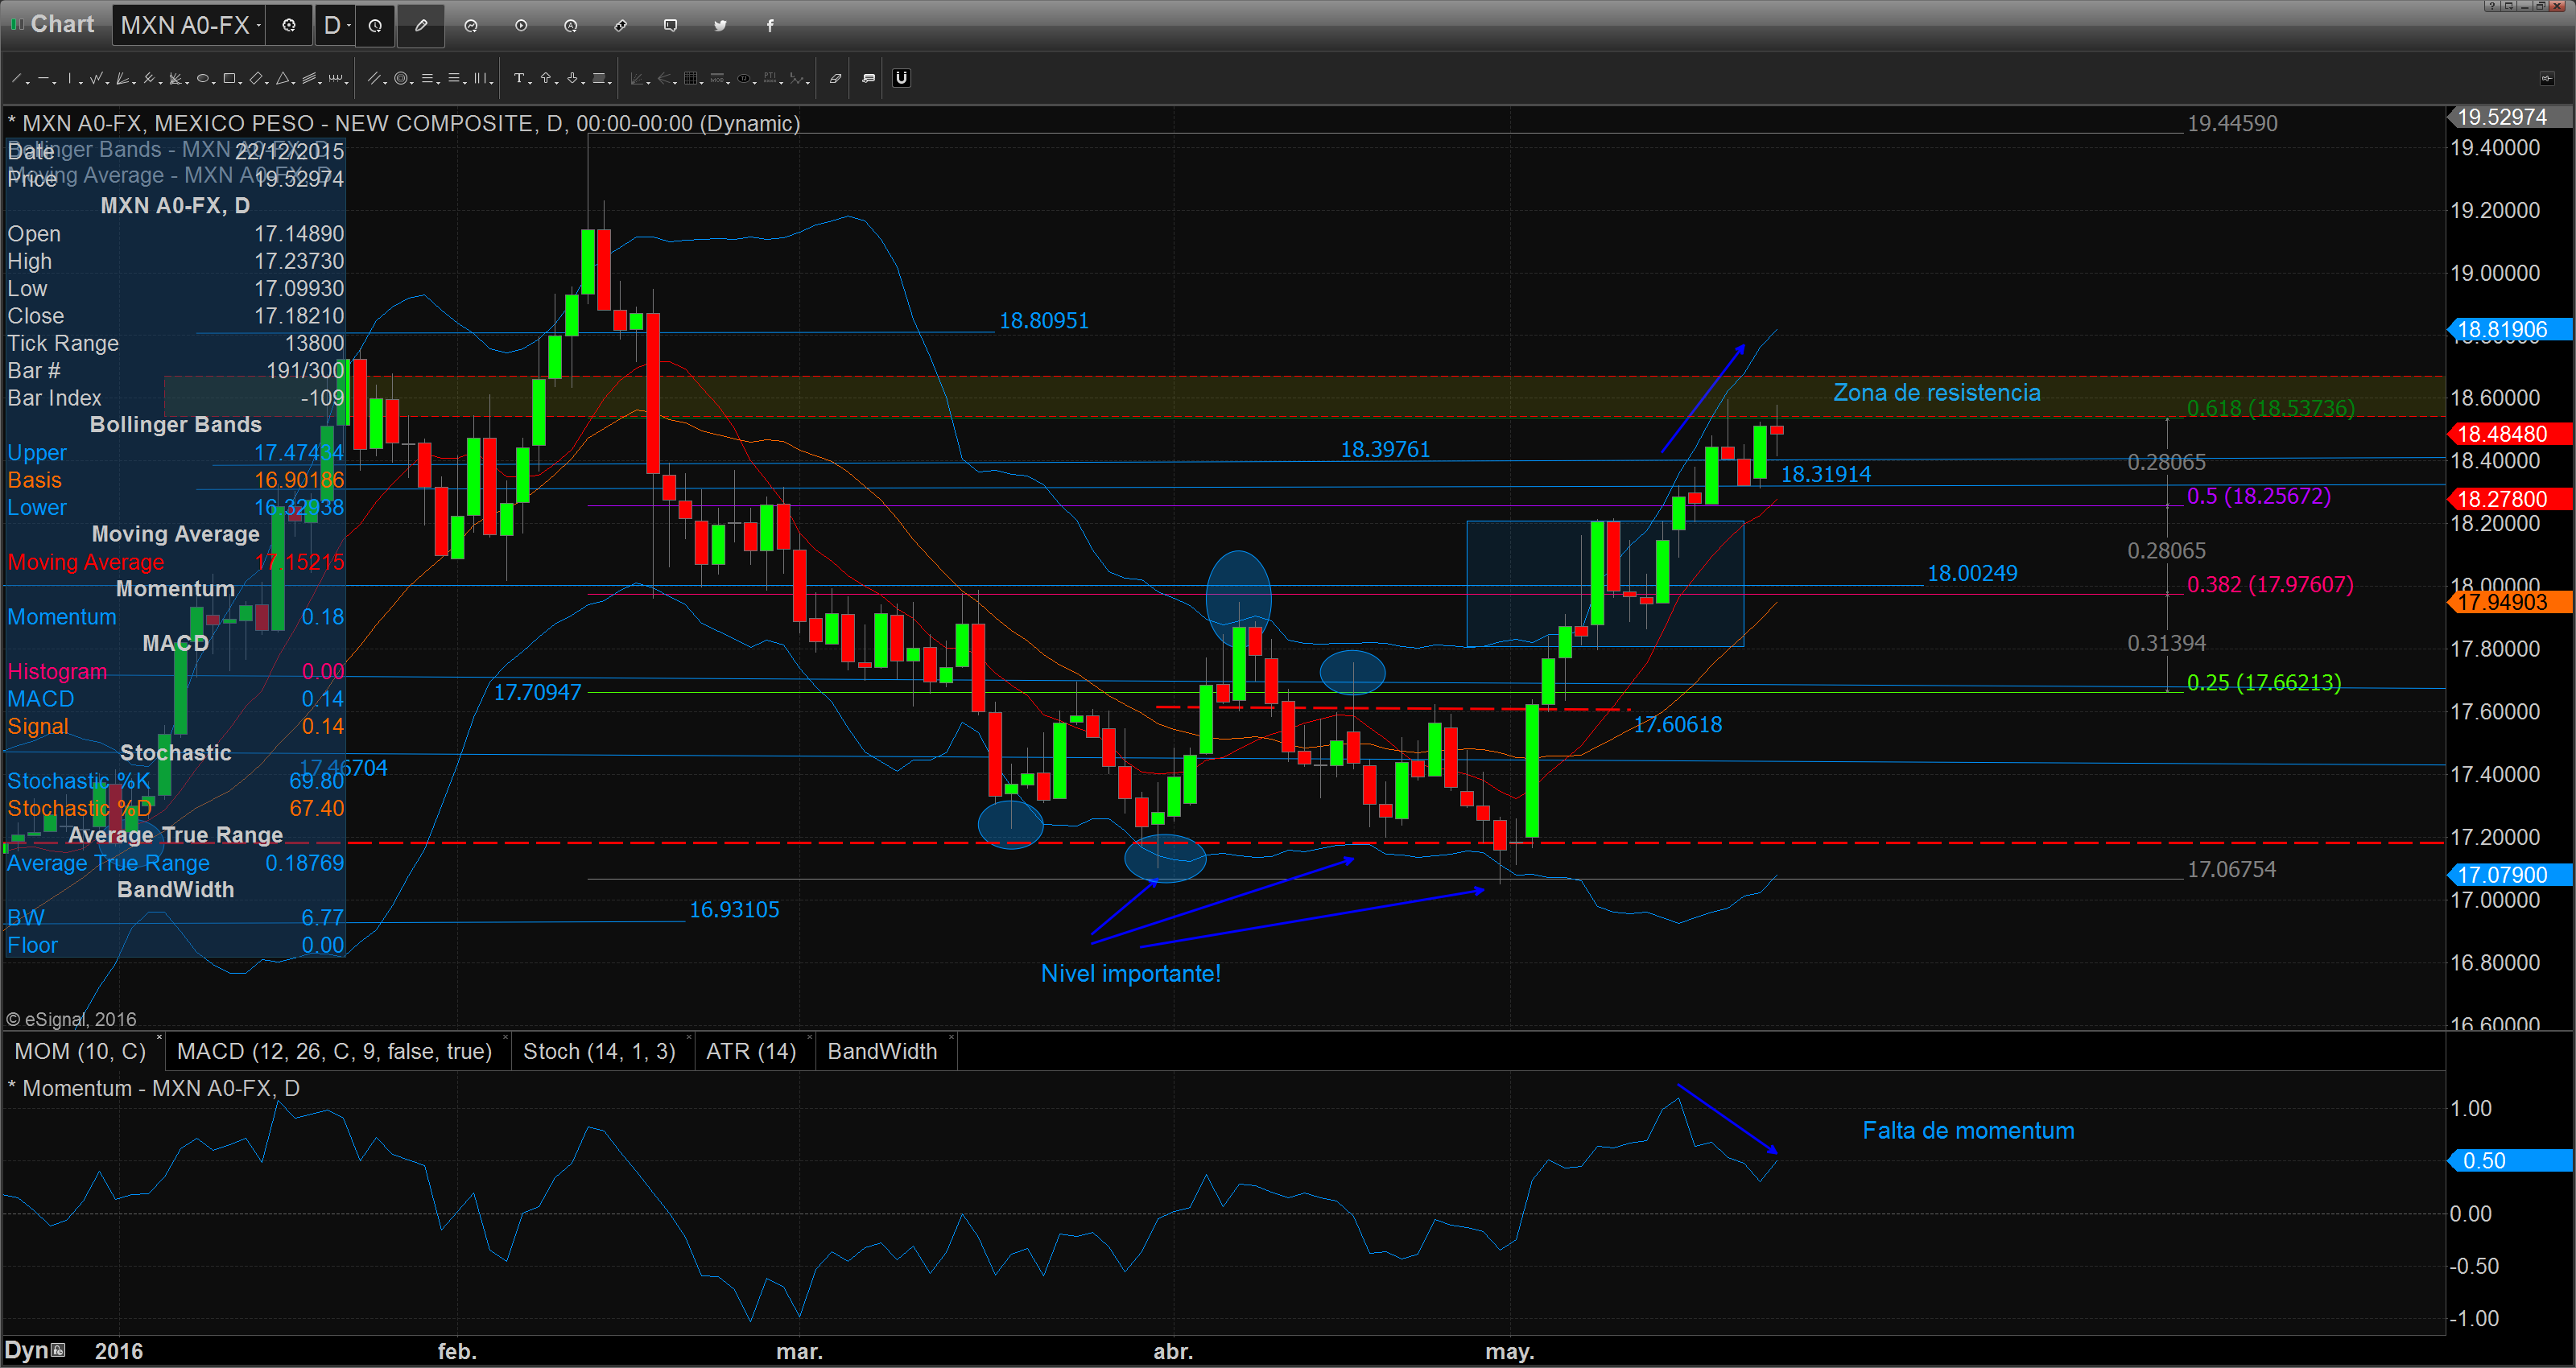The image size is (2576, 1368).
Task: Click the 0.25 (17.66213) Fibonacci label
Action: [2264, 682]
